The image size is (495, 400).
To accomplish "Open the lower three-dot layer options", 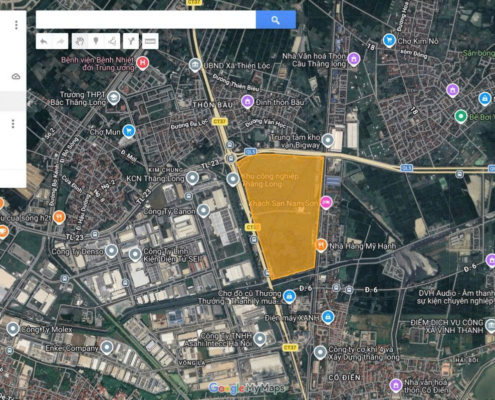I will [x=13, y=124].
